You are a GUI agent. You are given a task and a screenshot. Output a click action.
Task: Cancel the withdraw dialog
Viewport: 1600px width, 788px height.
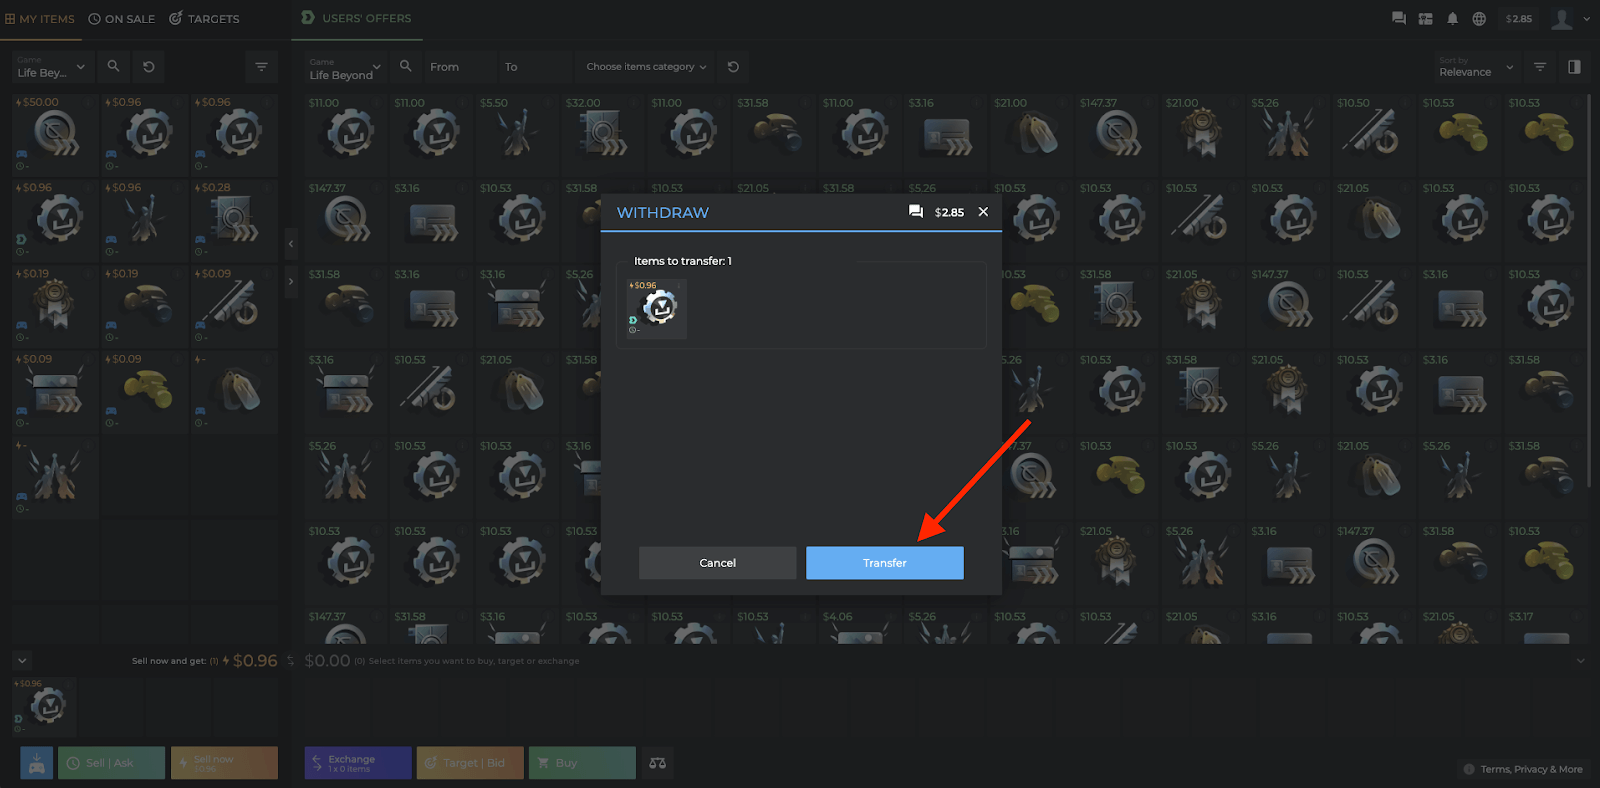click(x=717, y=563)
